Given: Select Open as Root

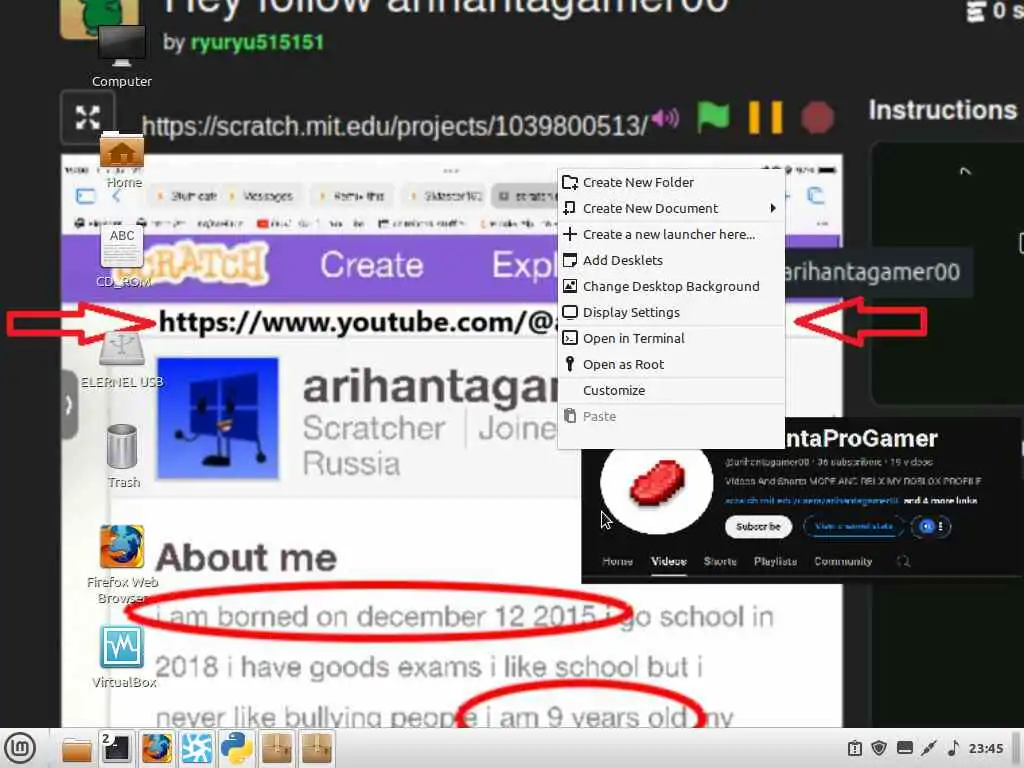Looking at the screenshot, I should (671, 364).
